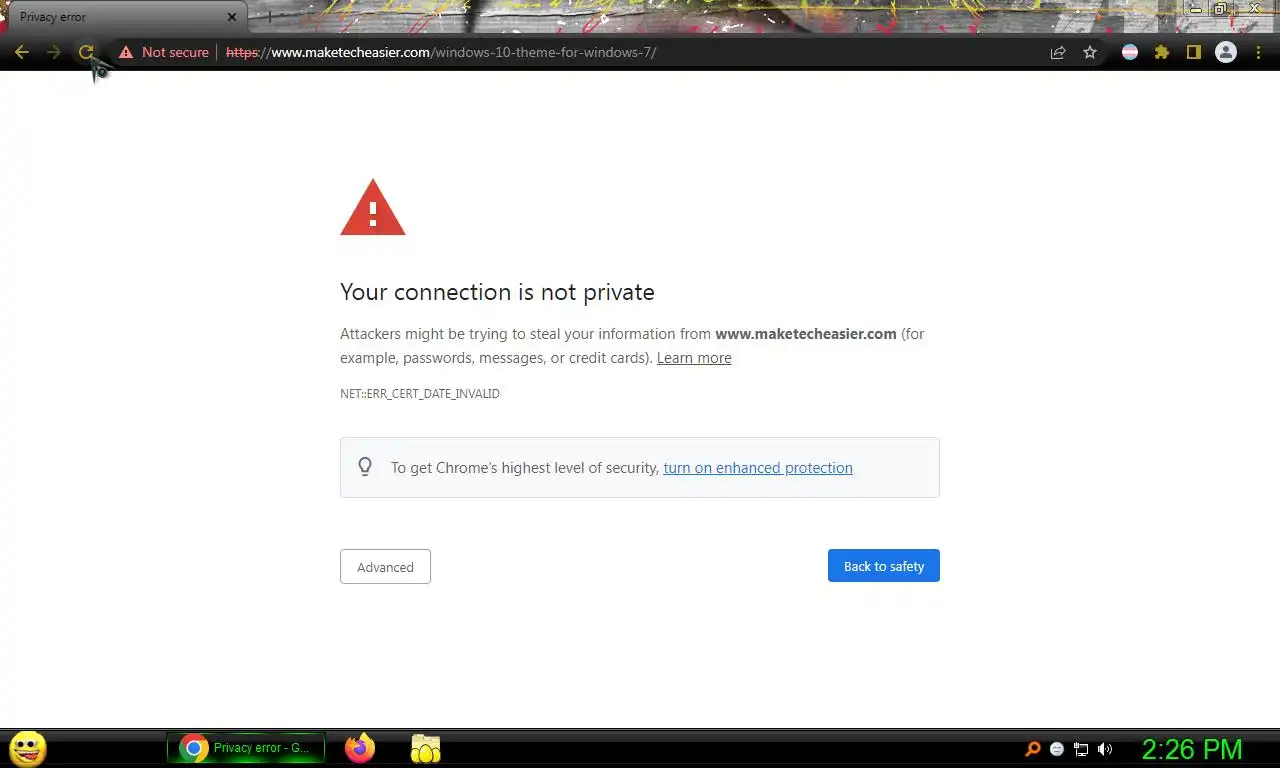The width and height of the screenshot is (1280, 768).
Task: Open the smiley face start menu
Action: pos(27,748)
